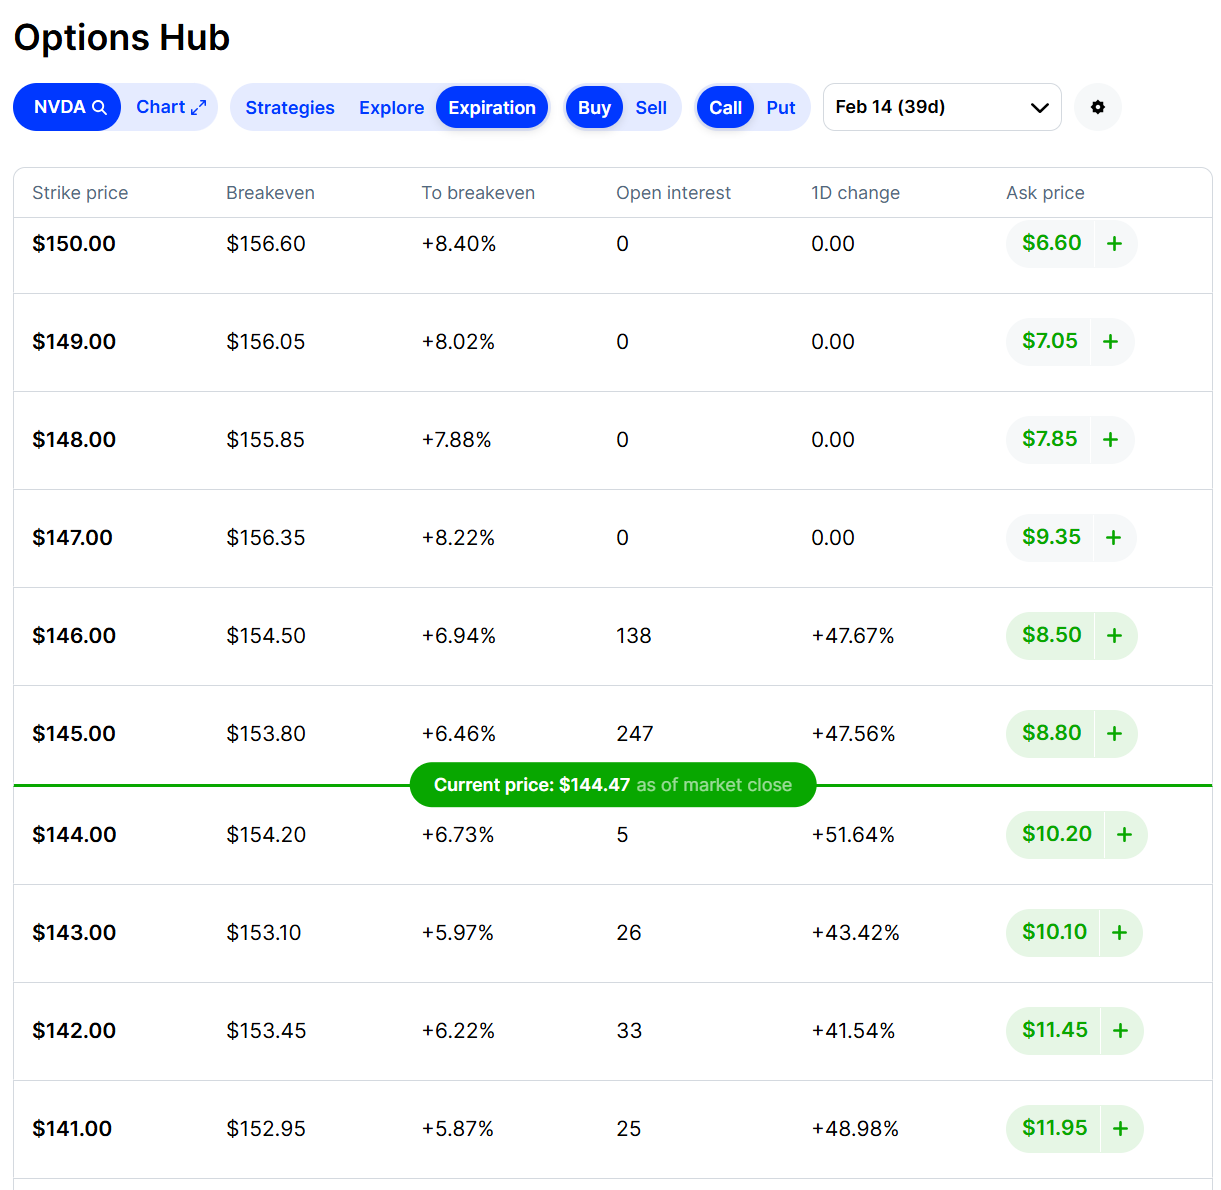Switch to Sell option
The image size is (1221, 1190).
pyautogui.click(x=651, y=107)
